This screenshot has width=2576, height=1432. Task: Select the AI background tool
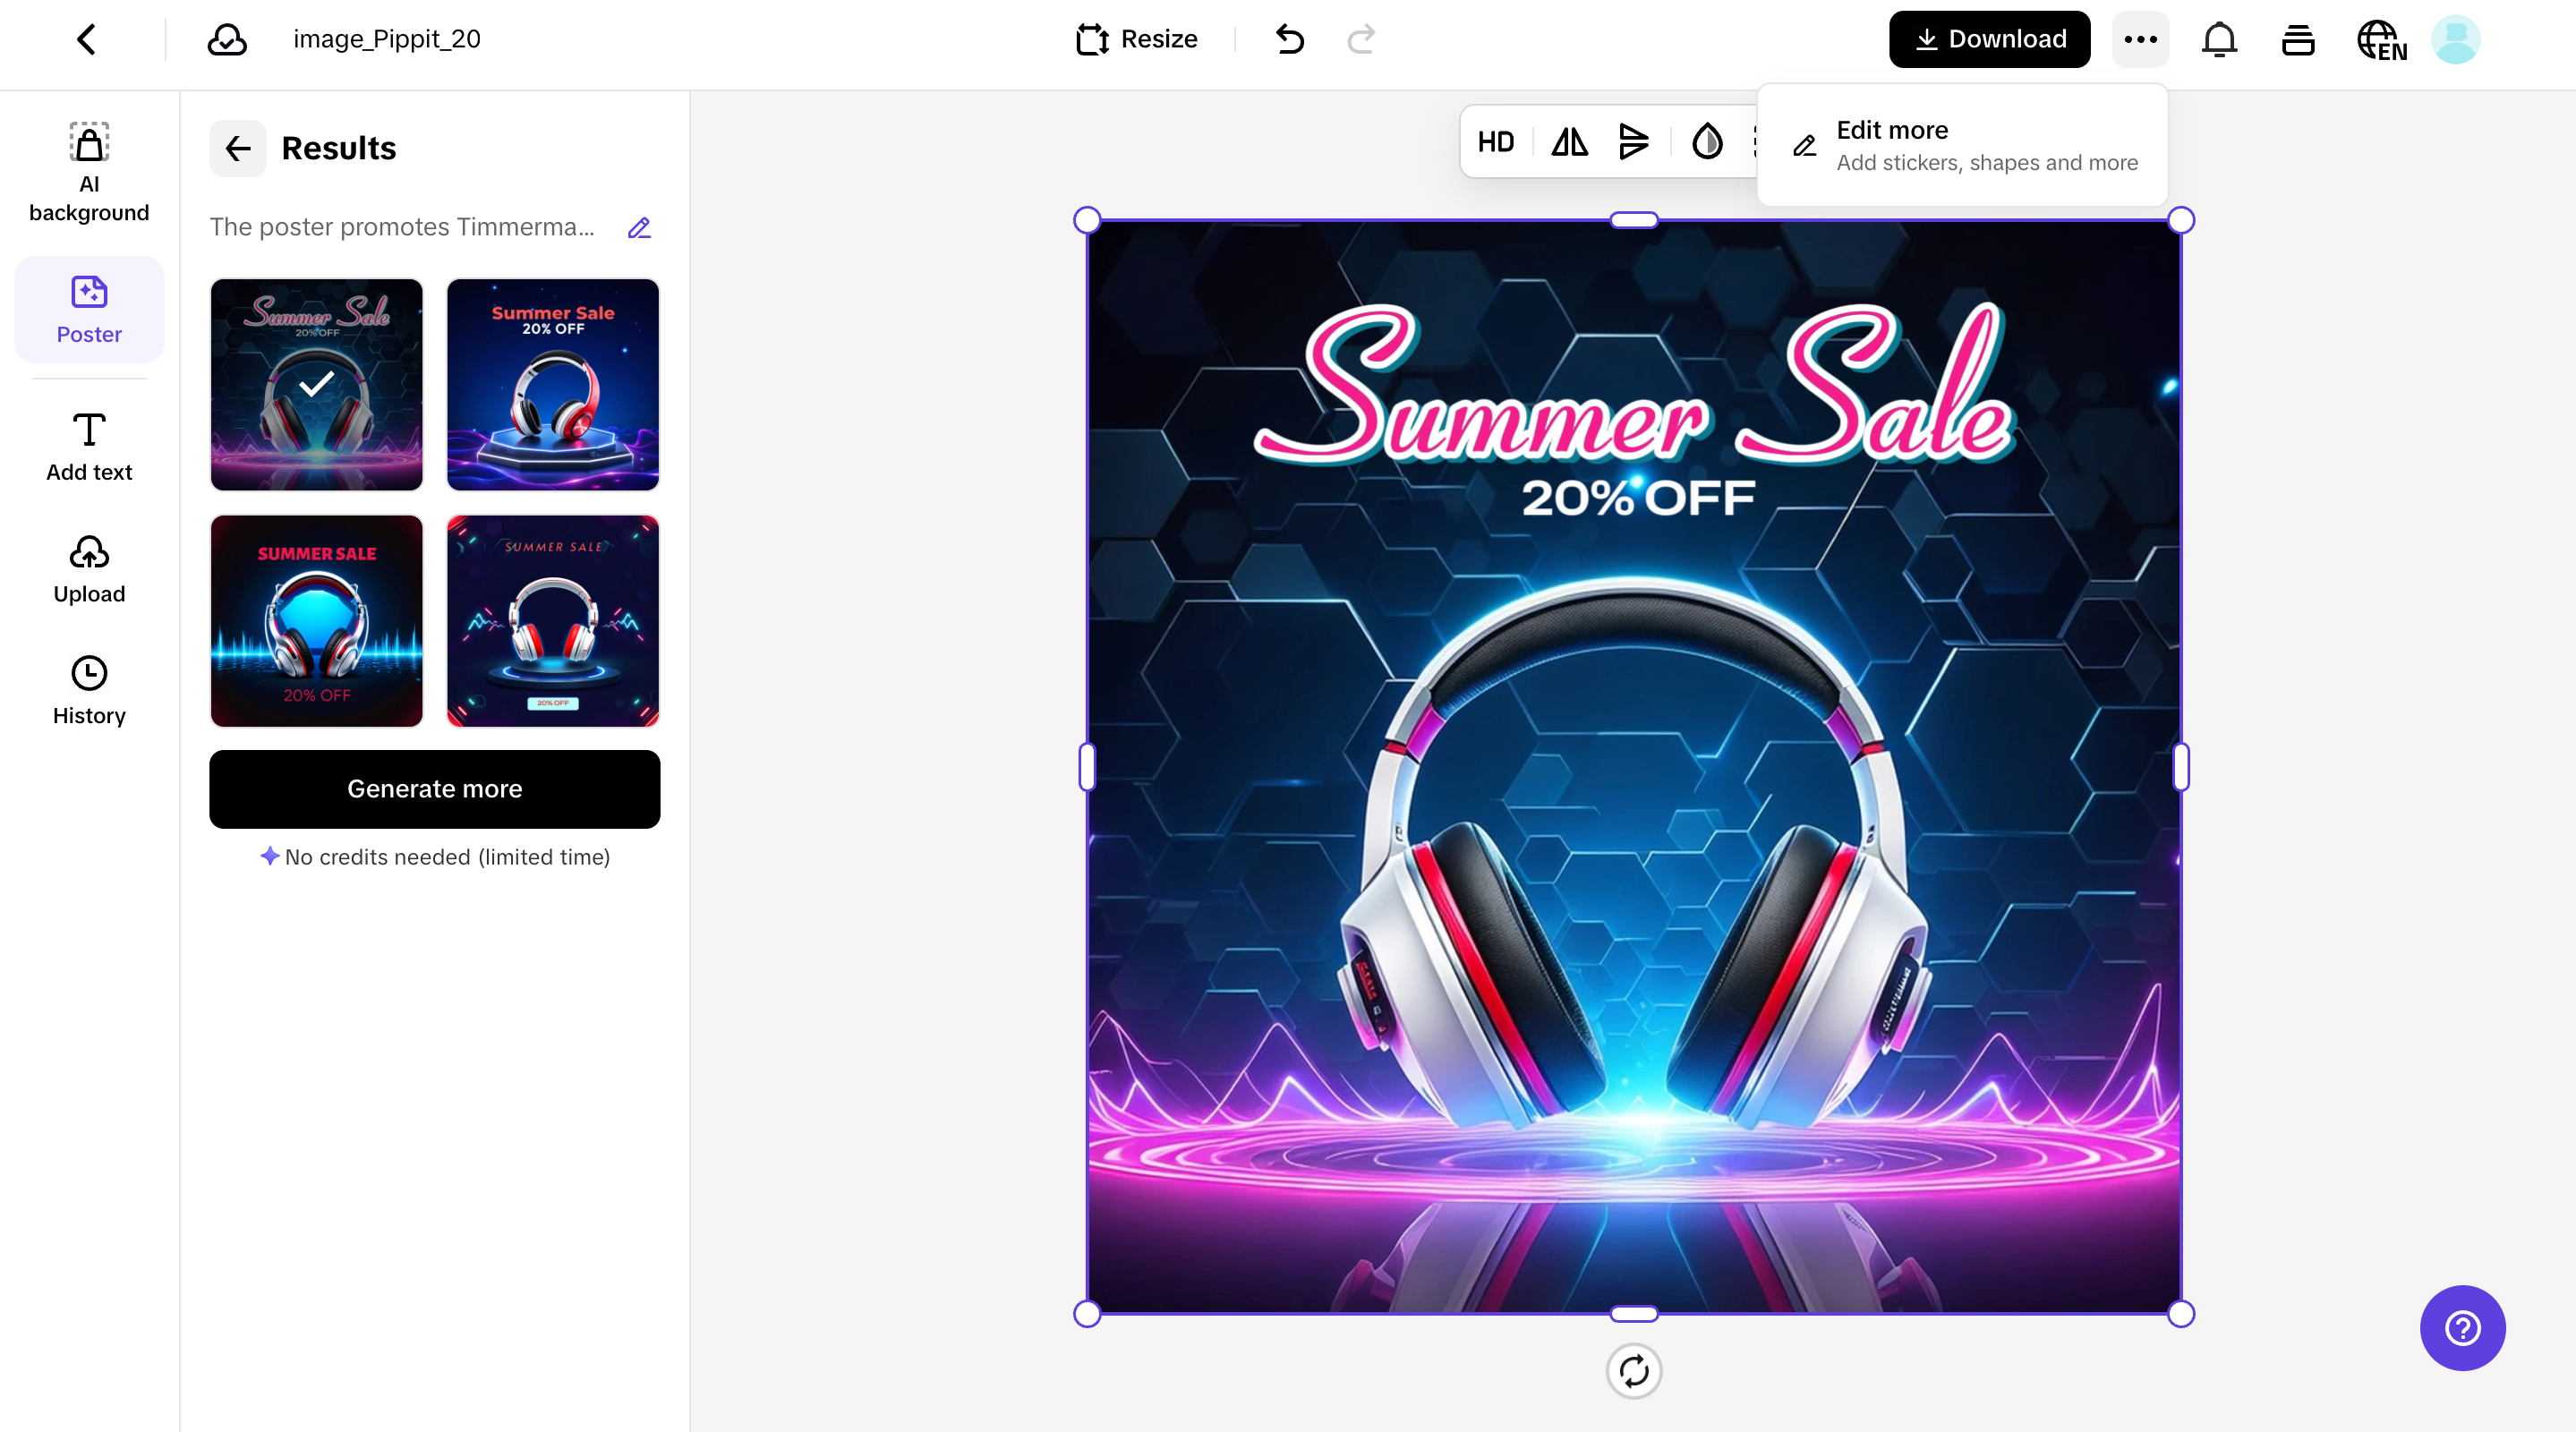pos(89,170)
